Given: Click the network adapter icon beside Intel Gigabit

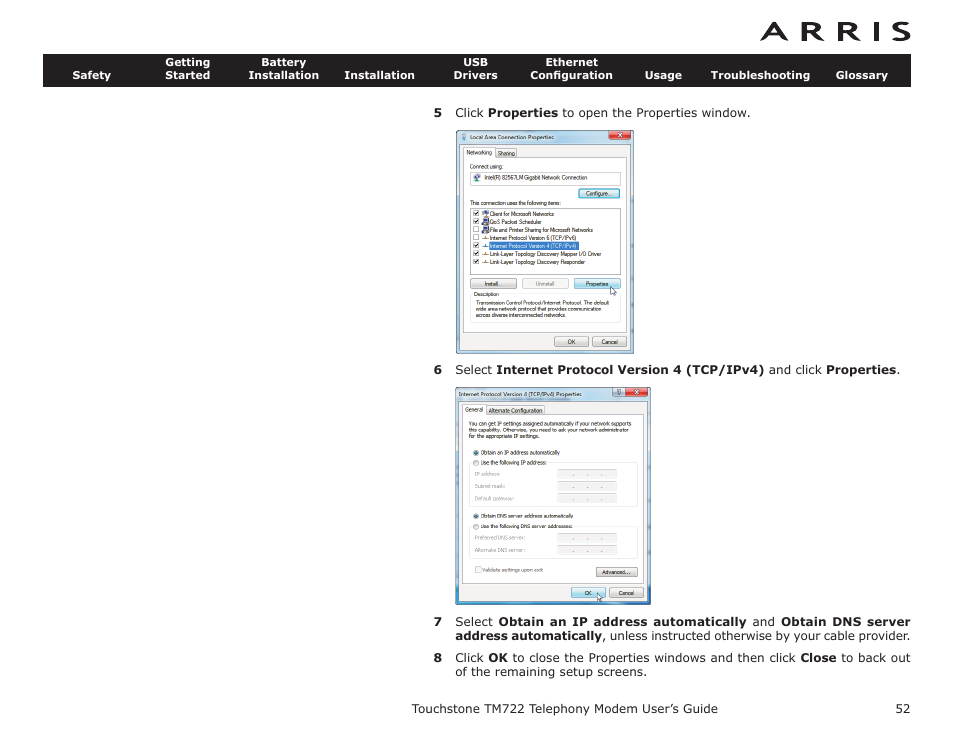Looking at the screenshot, I should (477, 178).
